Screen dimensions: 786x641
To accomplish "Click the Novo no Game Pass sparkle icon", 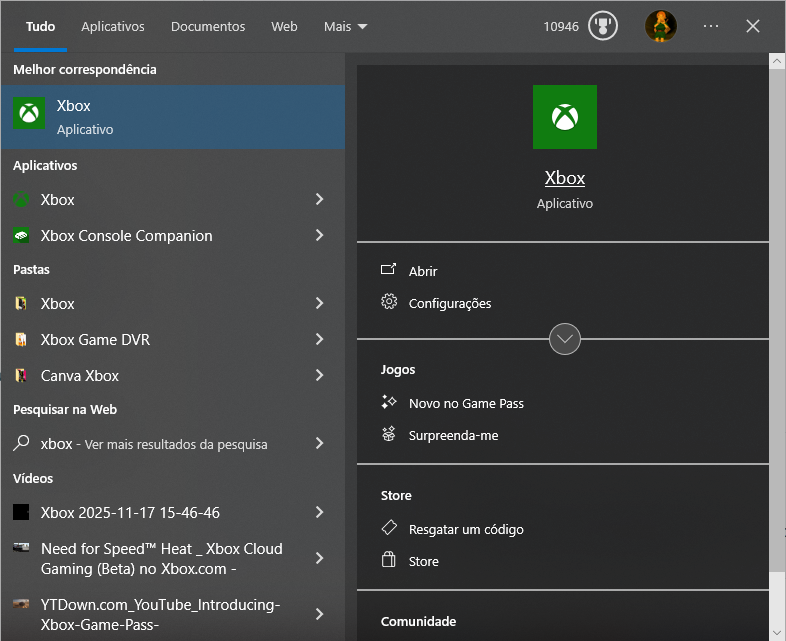I will tap(389, 403).
